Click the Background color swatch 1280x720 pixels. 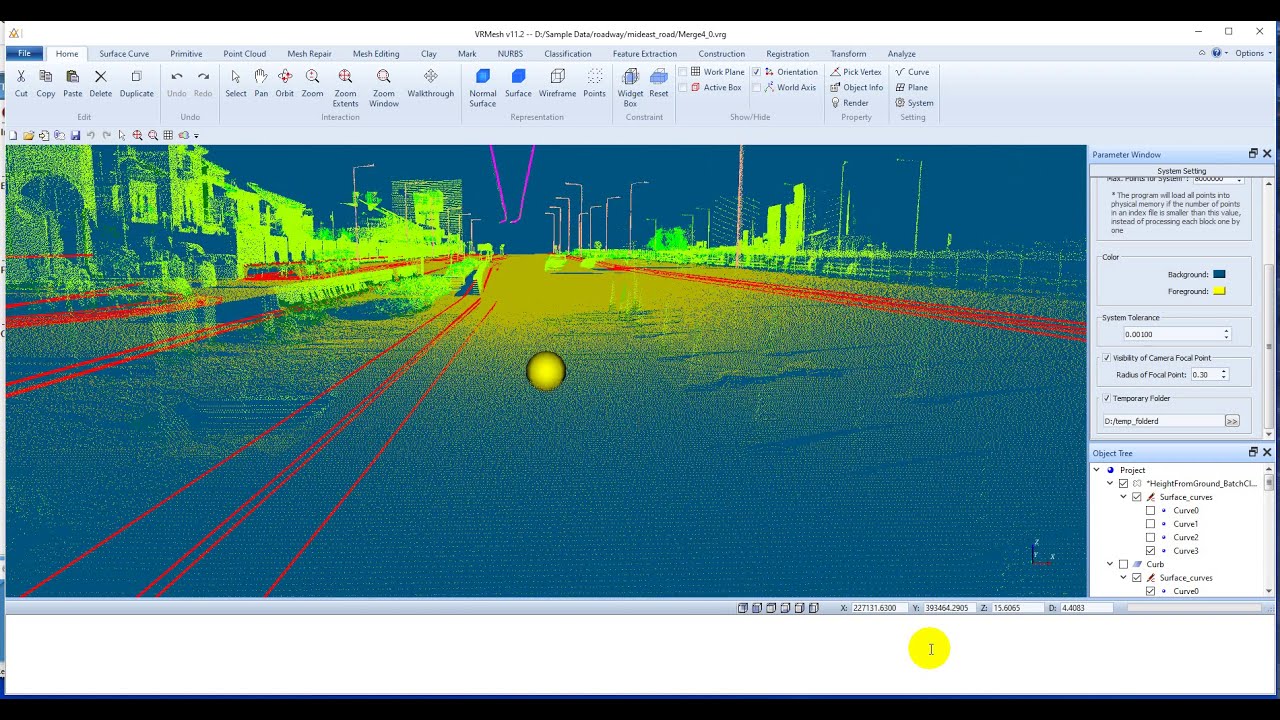(x=1219, y=274)
